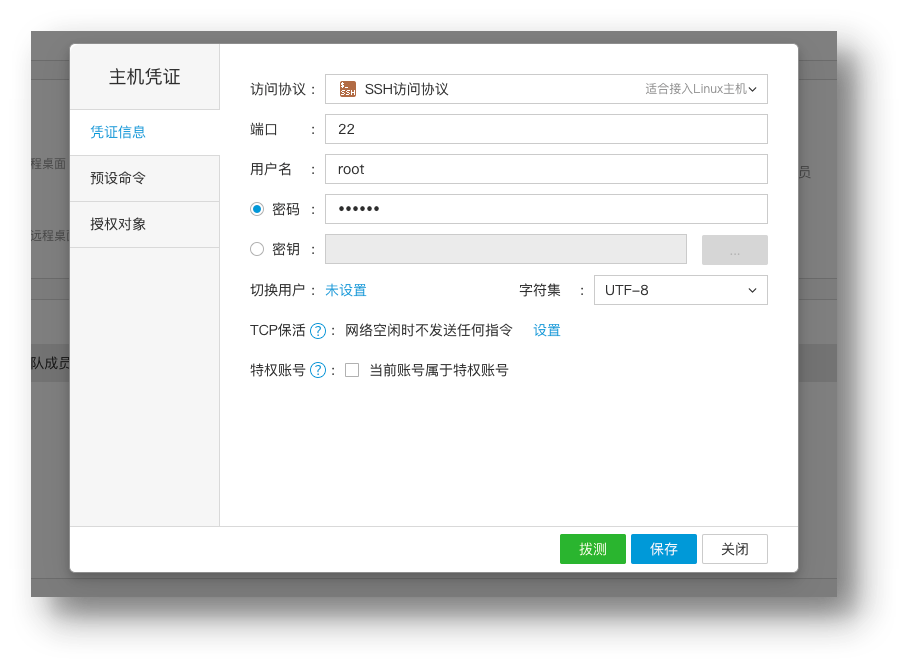Click the 设置 link for TCP保活
The height and width of the screenshot is (668, 908).
[x=546, y=330]
